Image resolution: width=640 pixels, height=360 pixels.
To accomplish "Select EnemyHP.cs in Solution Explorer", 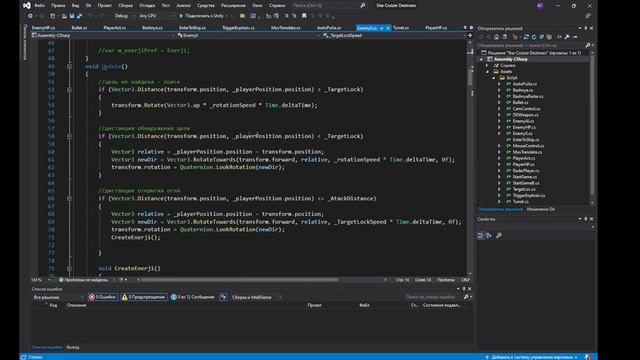I will (524, 127).
